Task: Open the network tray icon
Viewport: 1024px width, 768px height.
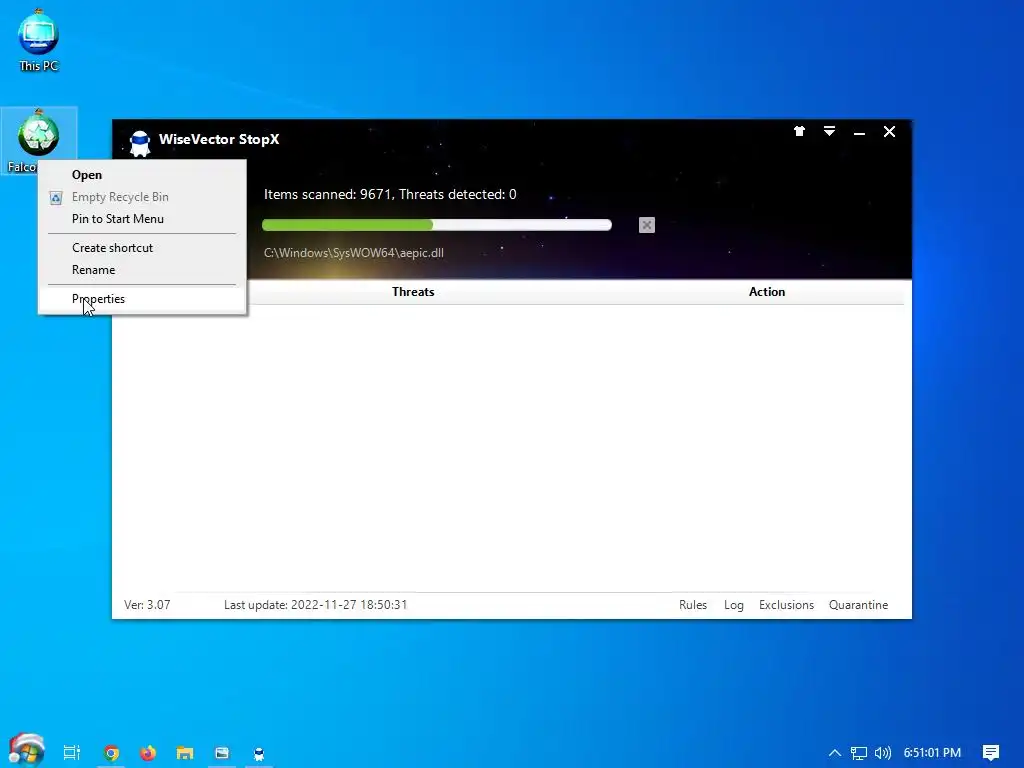Action: click(x=859, y=753)
